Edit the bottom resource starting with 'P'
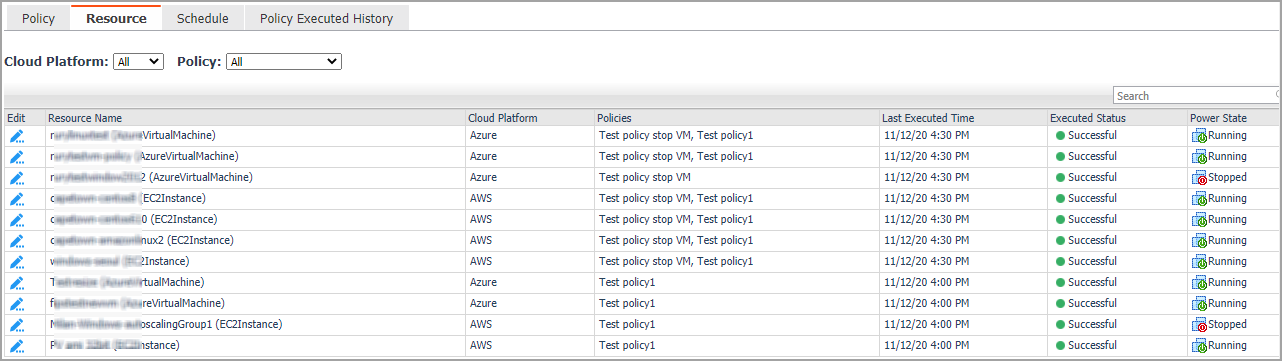Viewport: 1282px width, 361px height. (17, 346)
